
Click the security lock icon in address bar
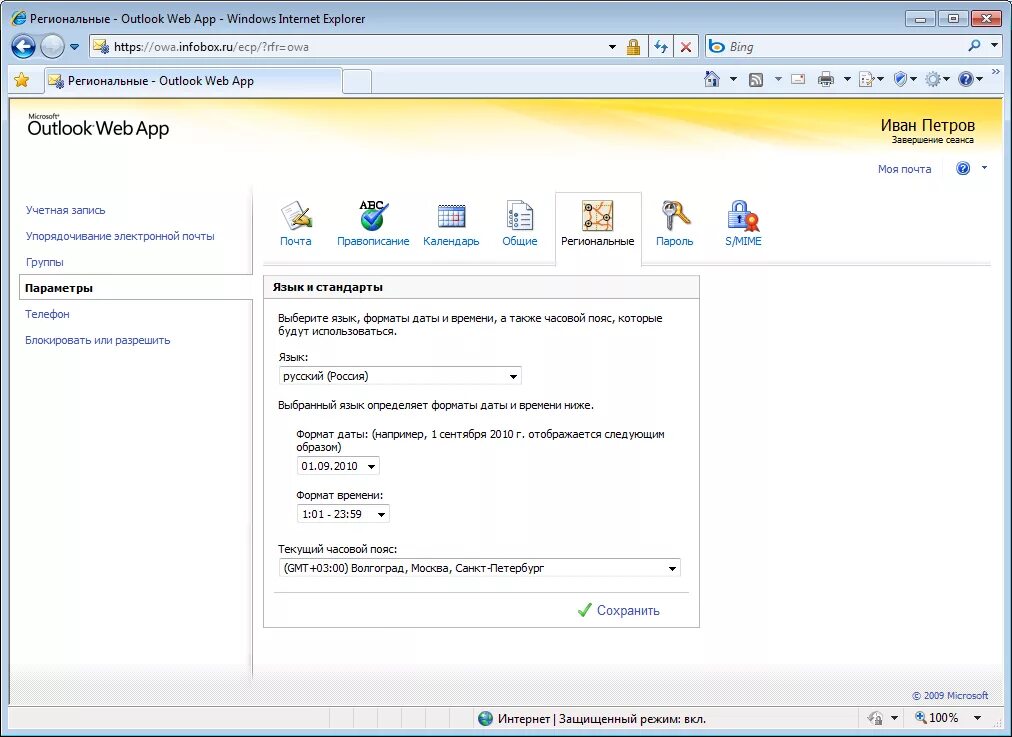click(x=633, y=46)
